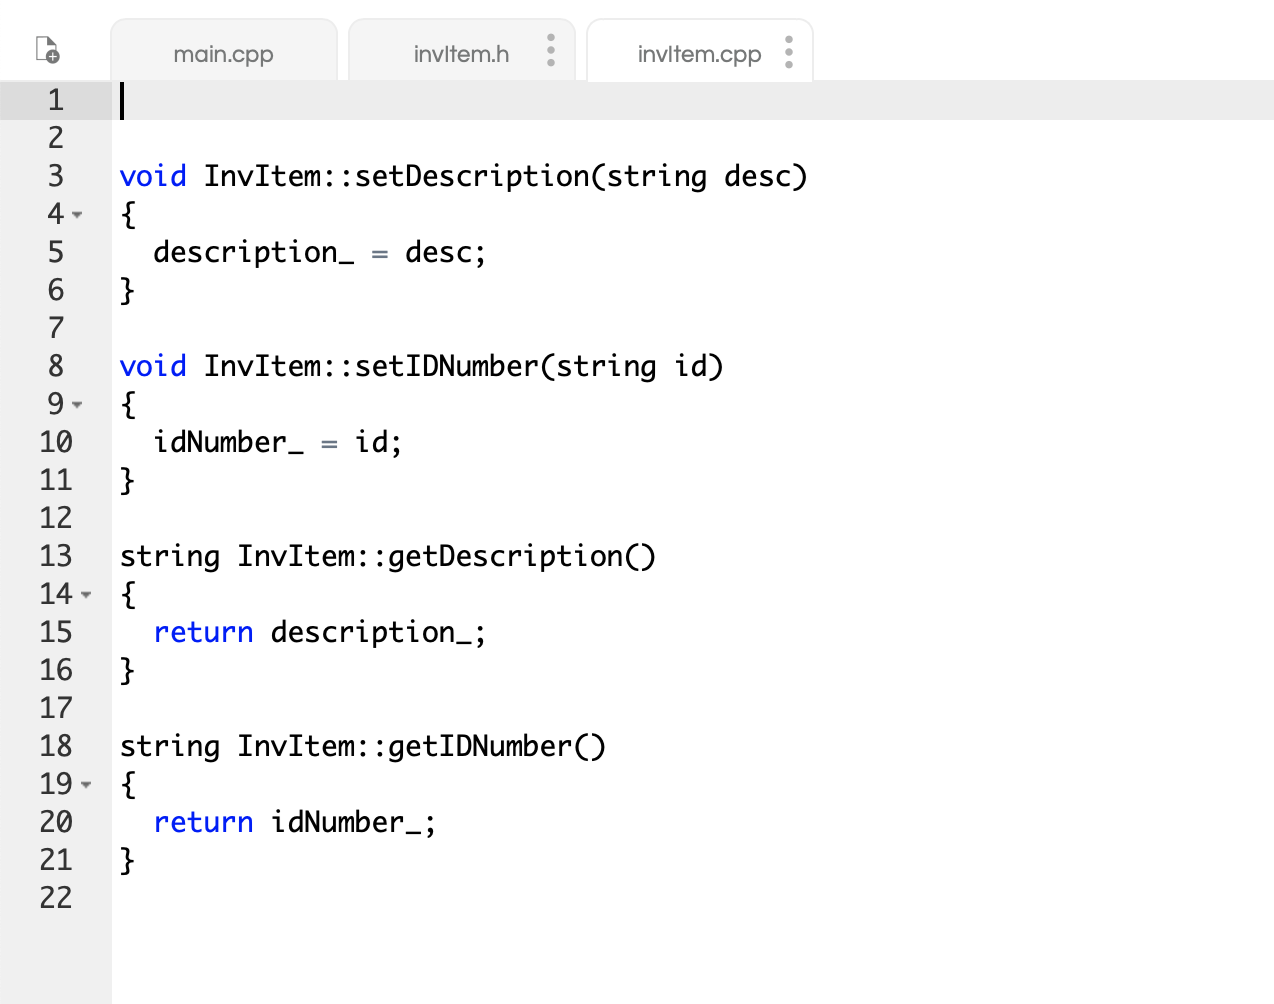
Task: Click the getIDNumber function signature on line 18
Action: (363, 746)
